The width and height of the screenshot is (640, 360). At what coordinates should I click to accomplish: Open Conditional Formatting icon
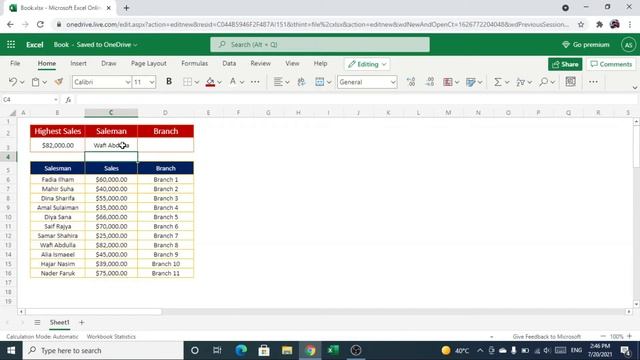point(448,82)
